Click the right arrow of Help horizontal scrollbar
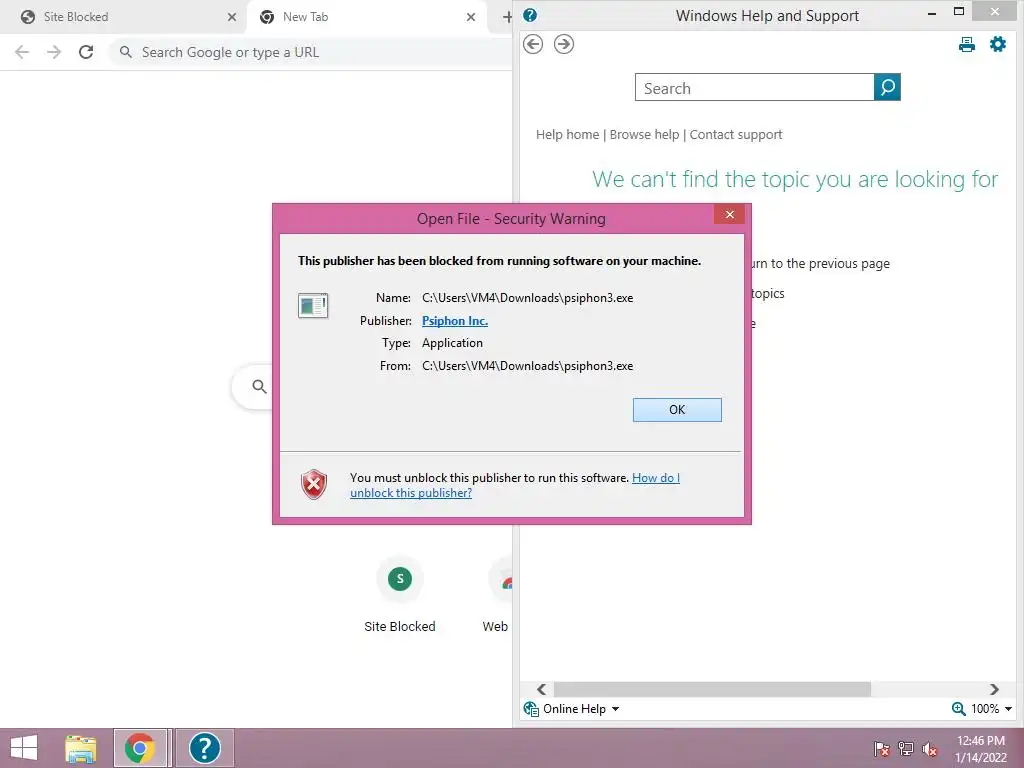 [994, 689]
